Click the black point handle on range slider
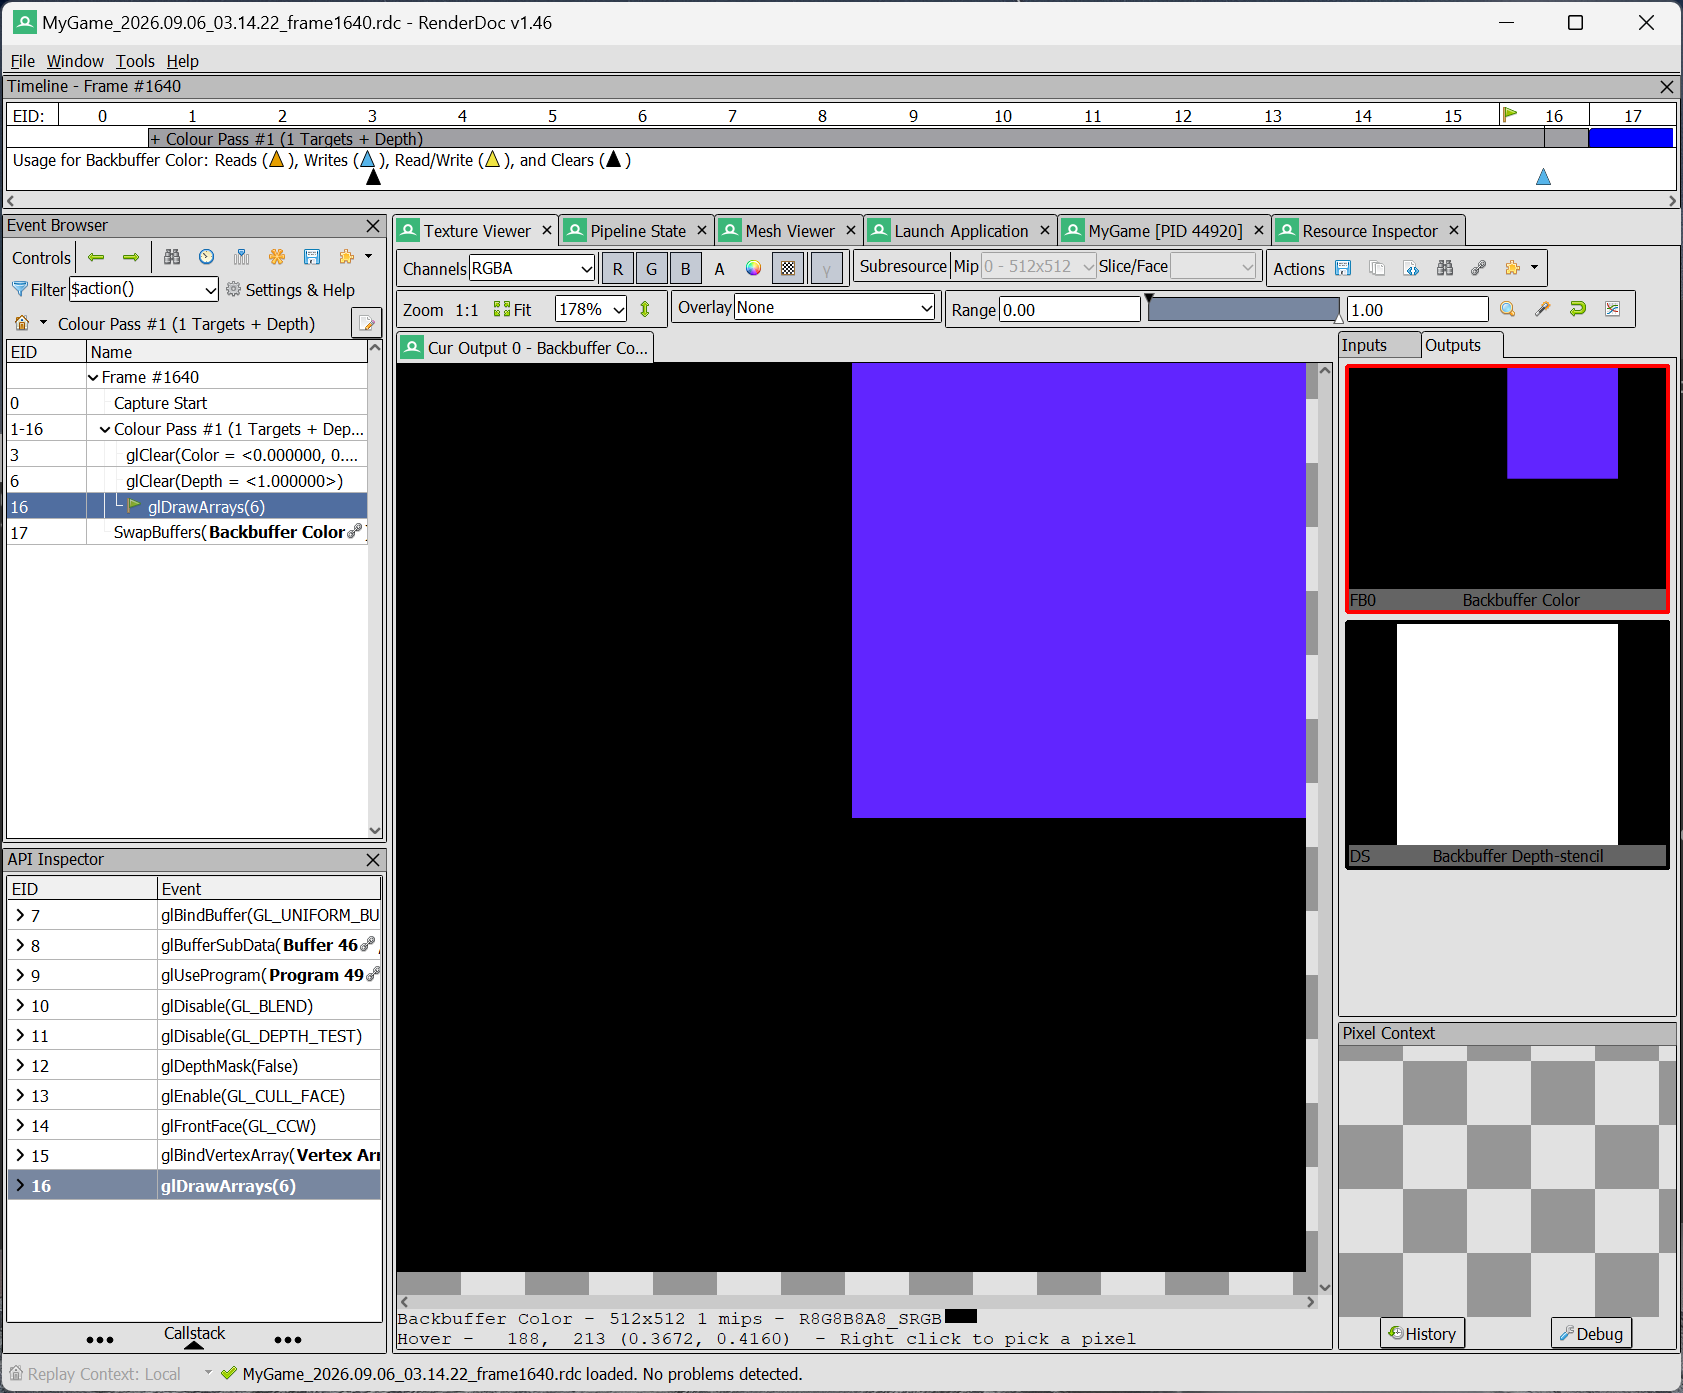The height and width of the screenshot is (1393, 1683). tap(1150, 298)
